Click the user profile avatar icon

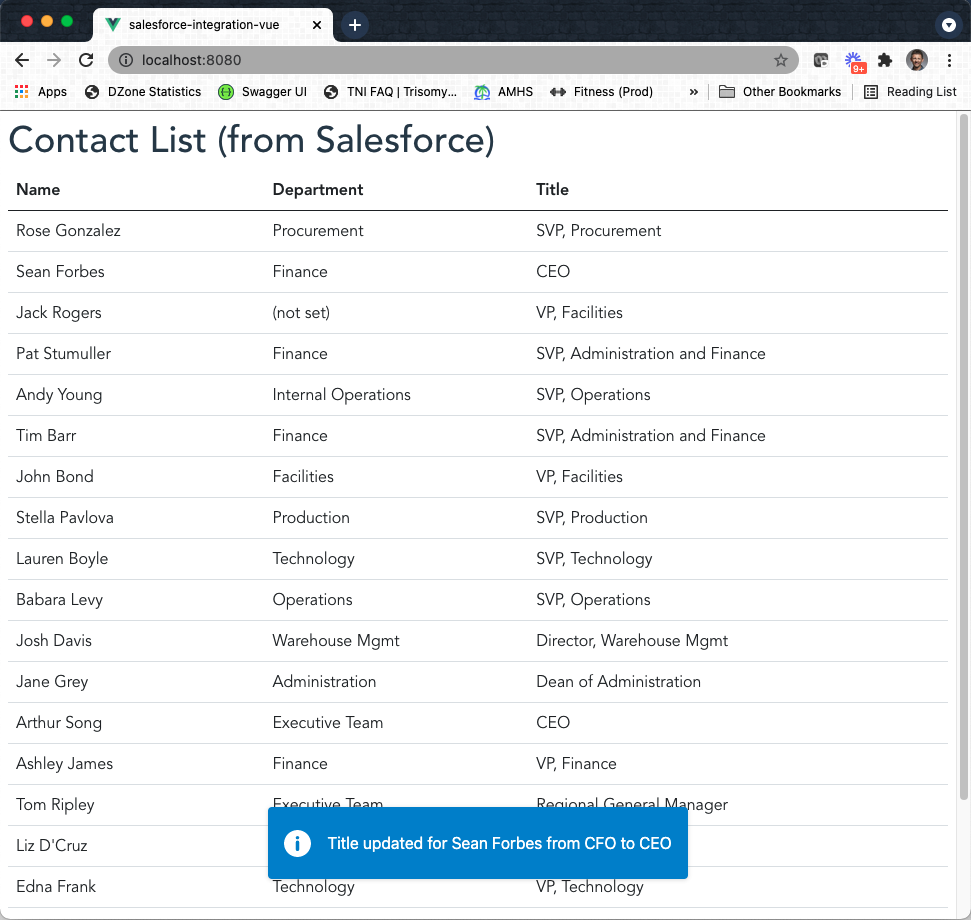(x=916, y=60)
